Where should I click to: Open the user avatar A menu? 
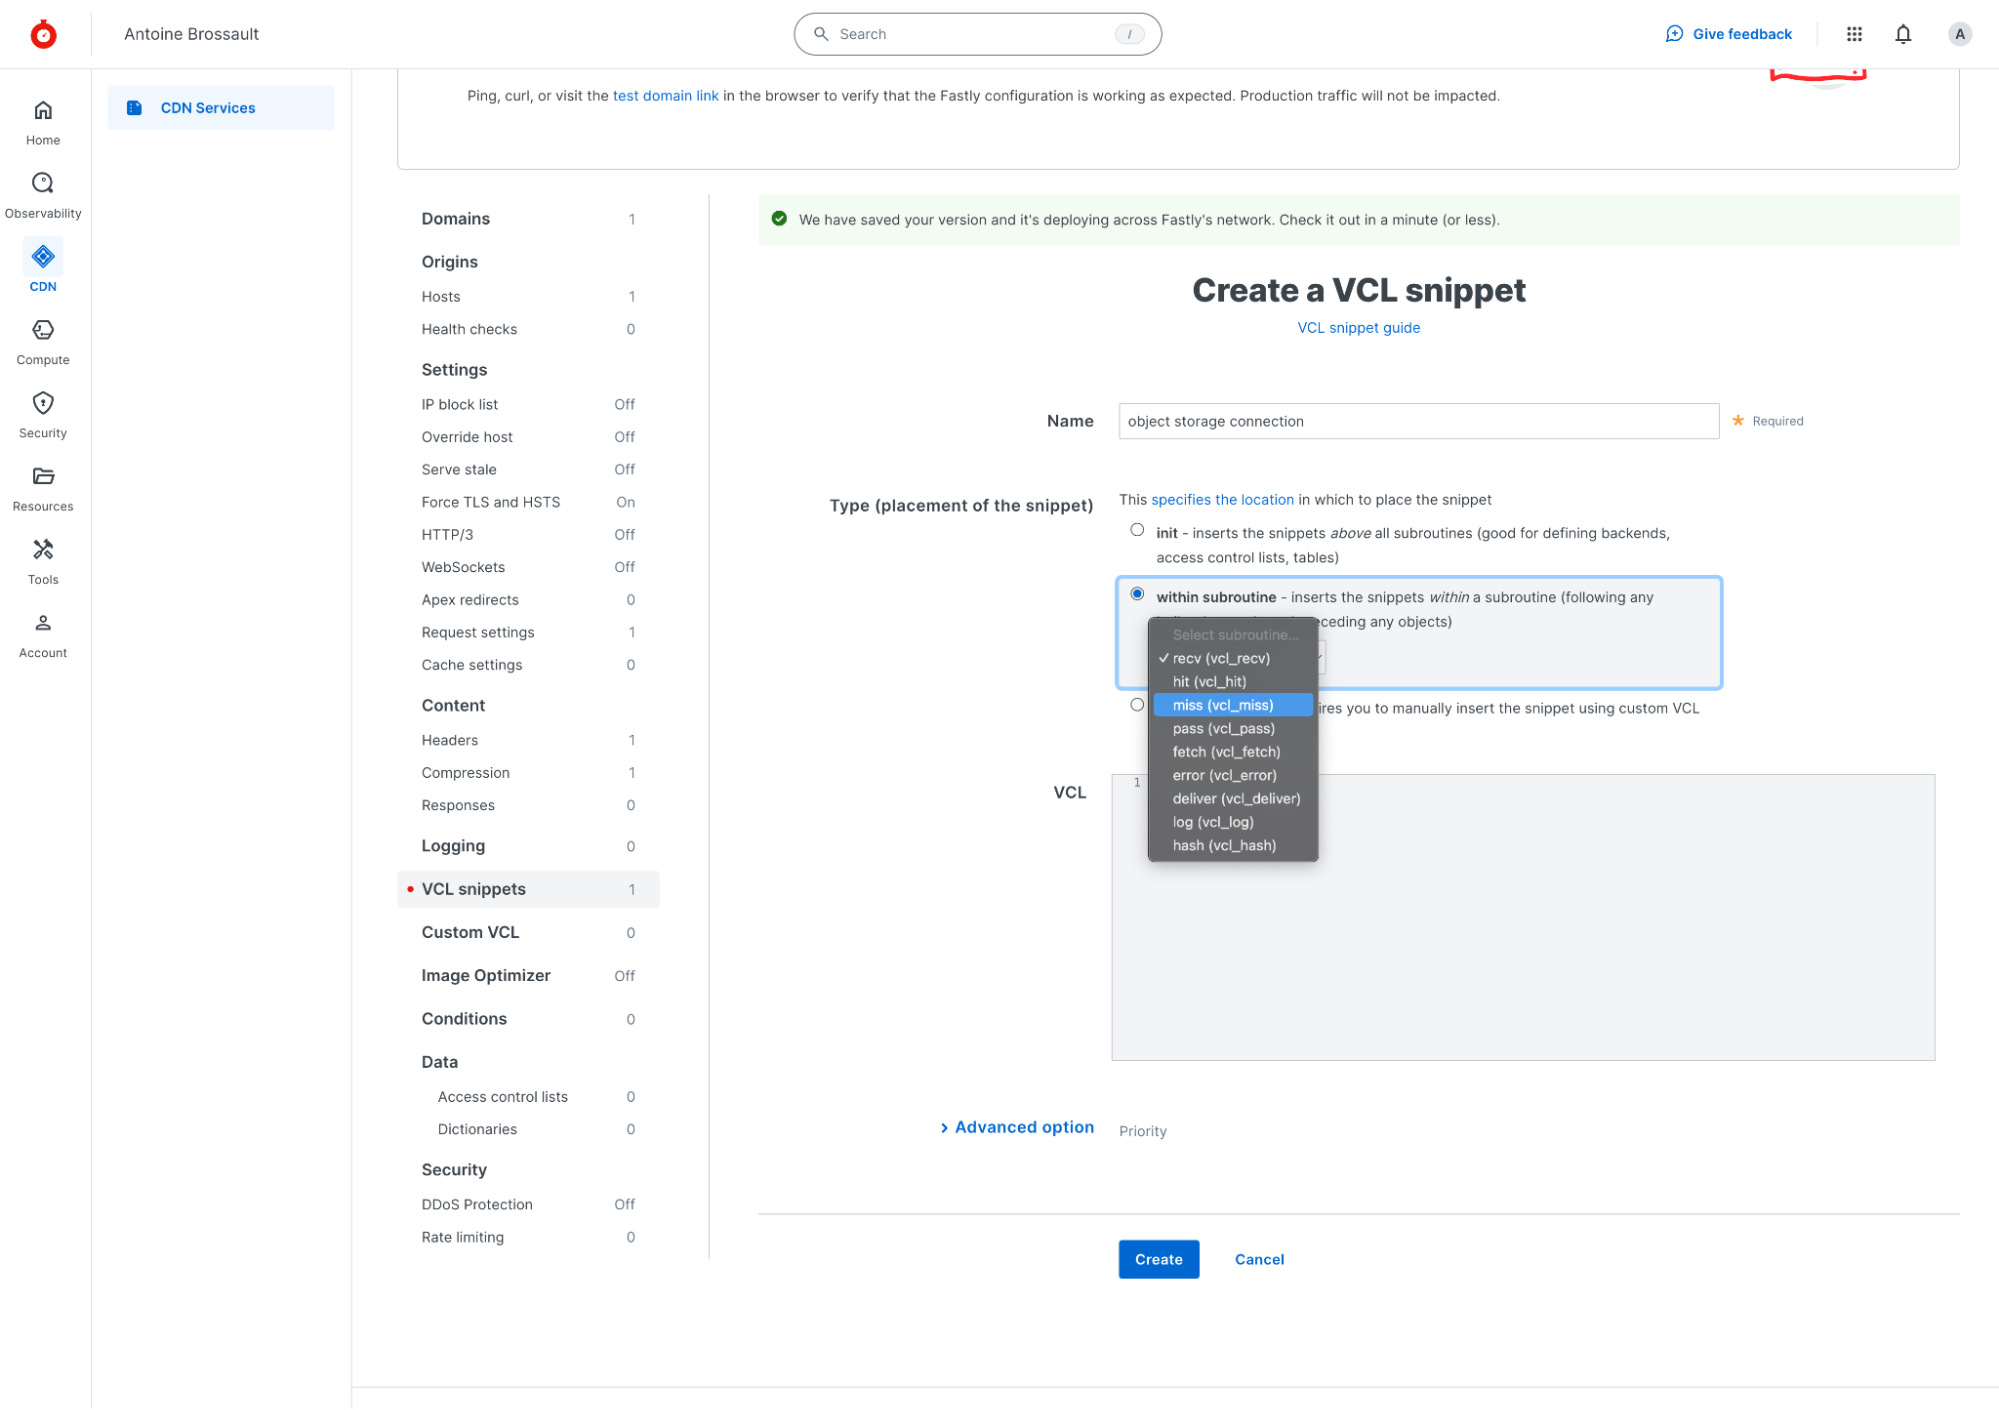(x=1960, y=34)
